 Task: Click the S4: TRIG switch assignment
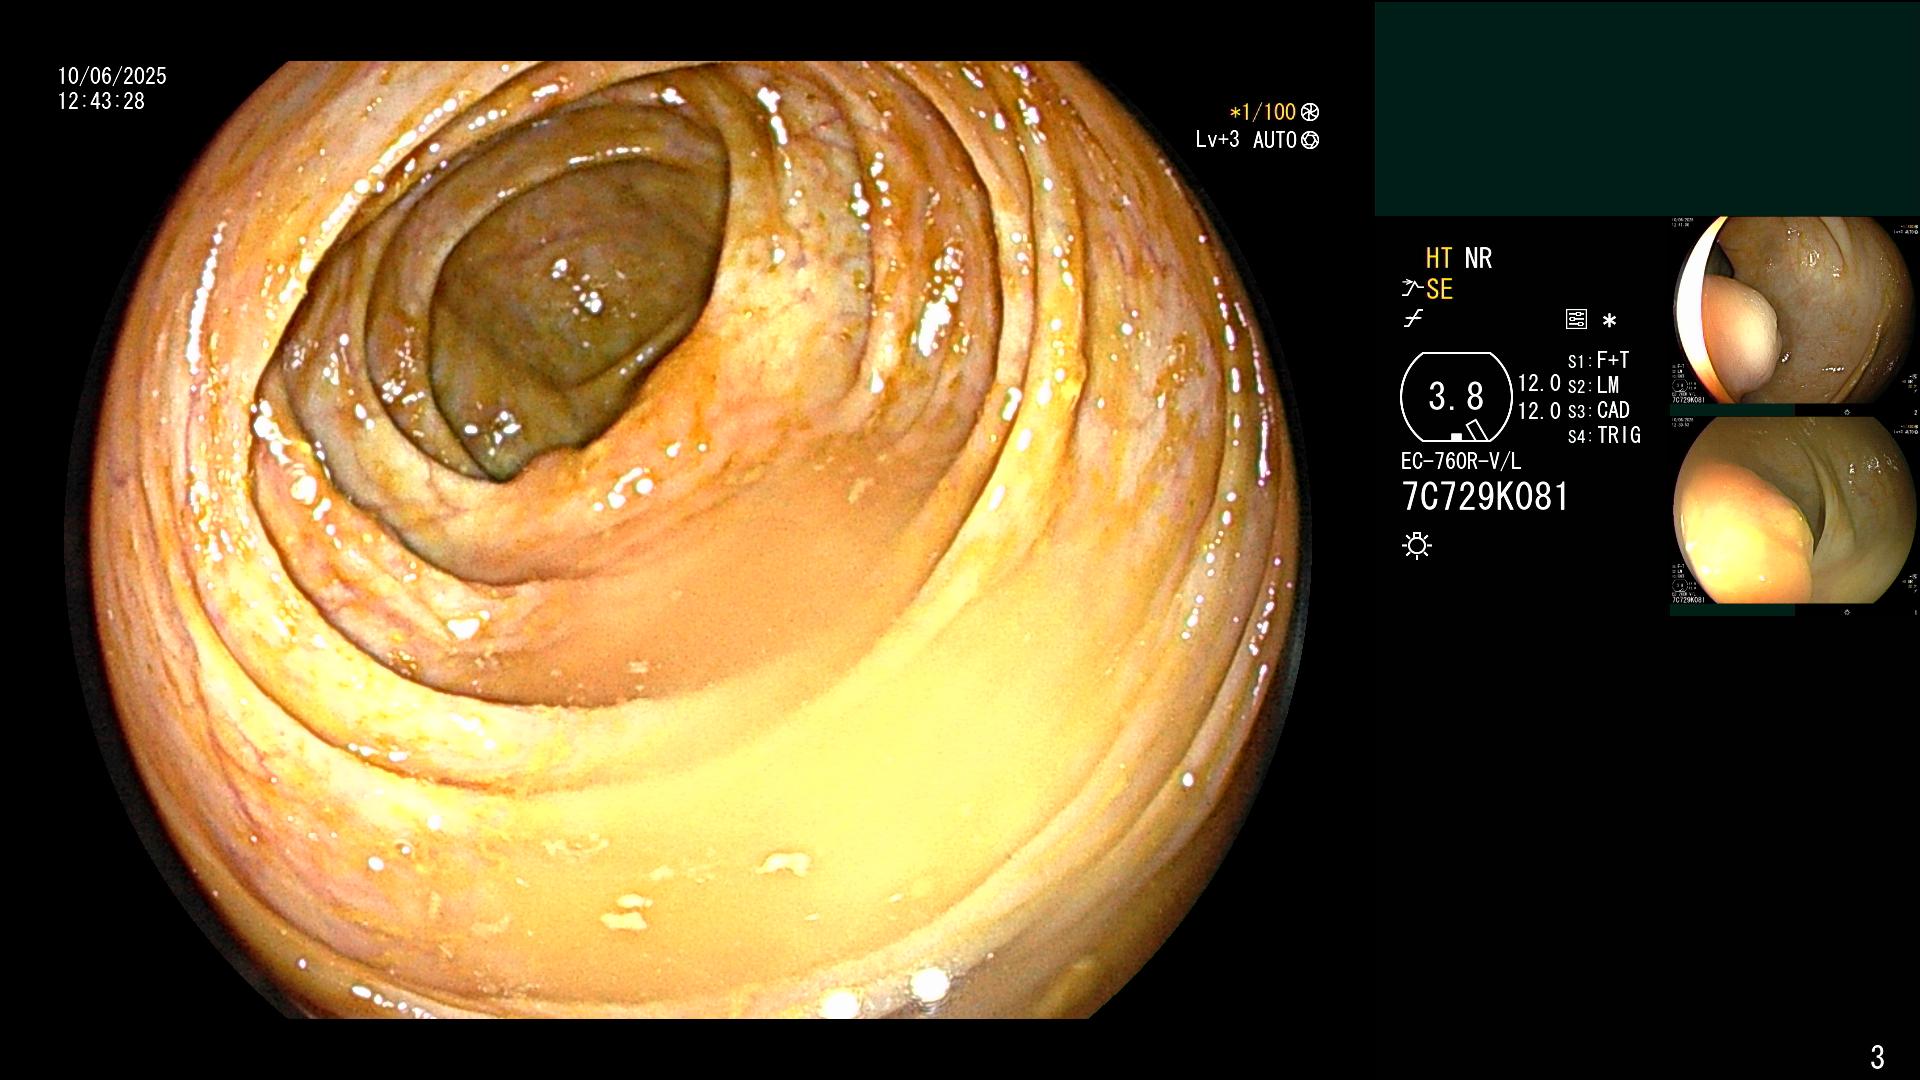(x=1604, y=435)
